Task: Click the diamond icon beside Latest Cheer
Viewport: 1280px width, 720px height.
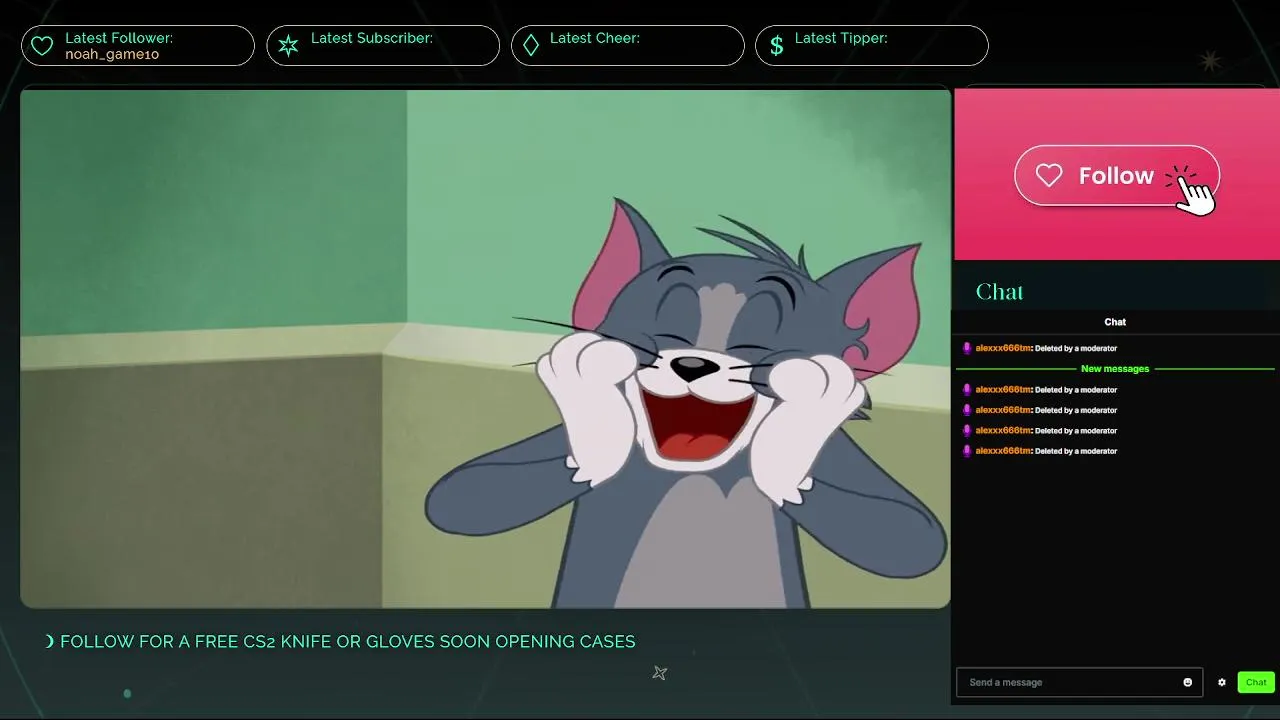Action: [x=531, y=46]
